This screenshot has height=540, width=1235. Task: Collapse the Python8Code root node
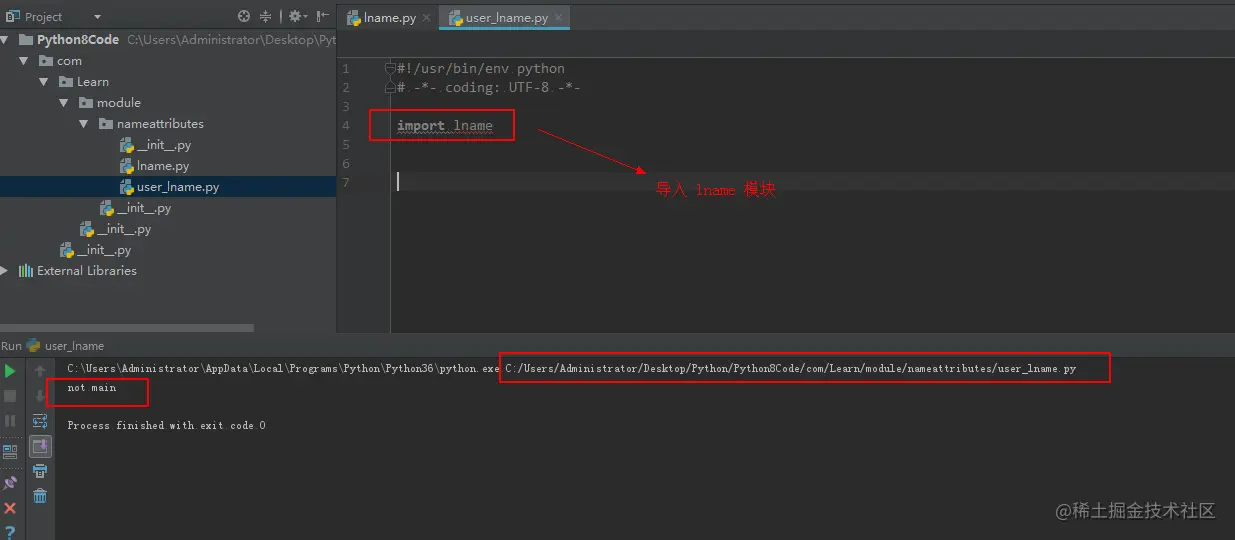pyautogui.click(x=5, y=40)
